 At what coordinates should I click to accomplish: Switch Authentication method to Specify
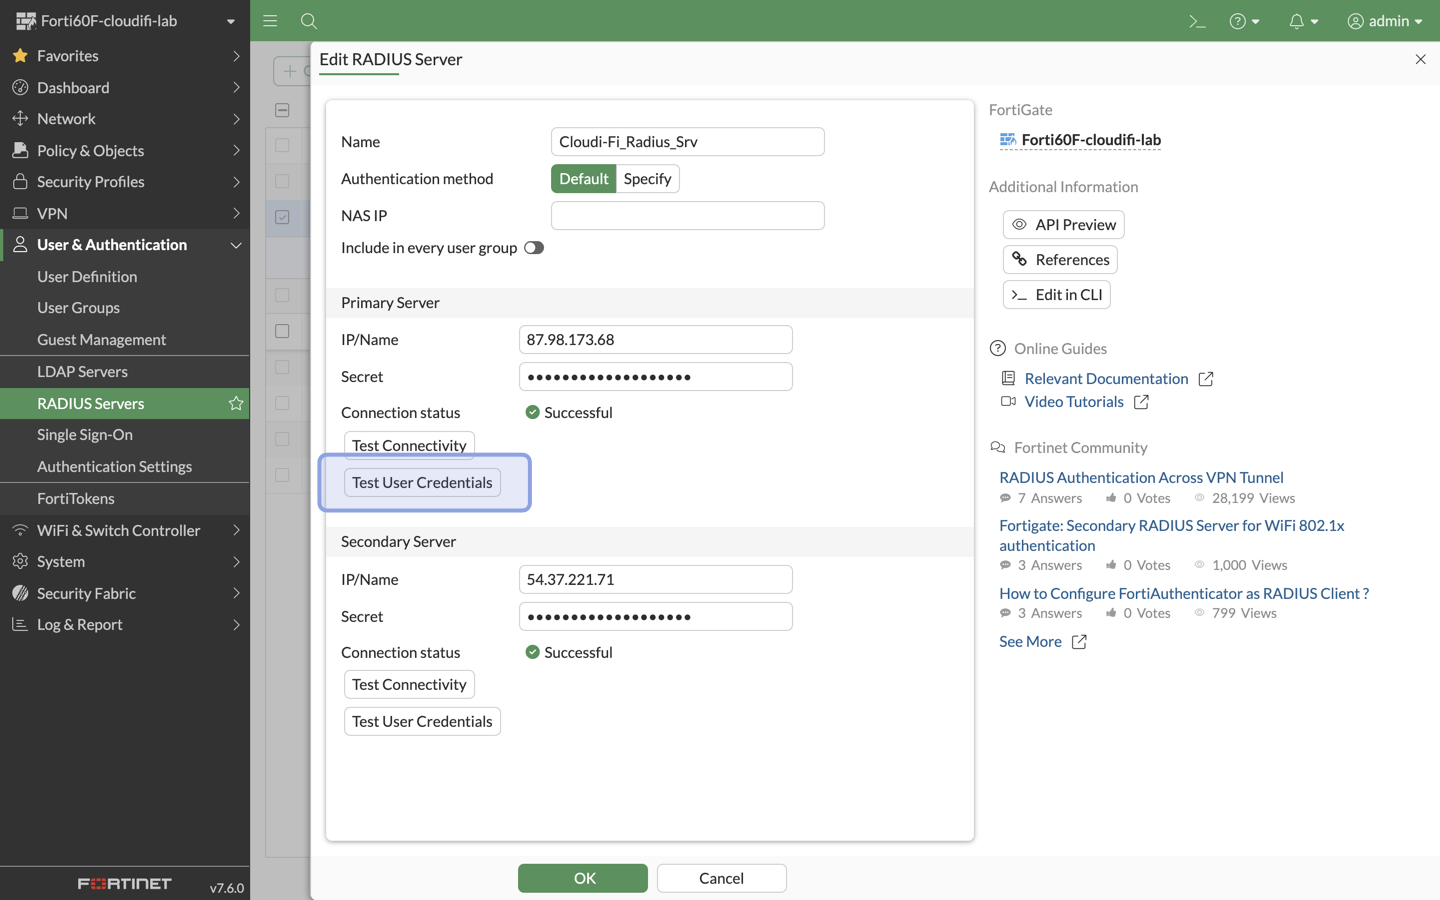click(647, 178)
